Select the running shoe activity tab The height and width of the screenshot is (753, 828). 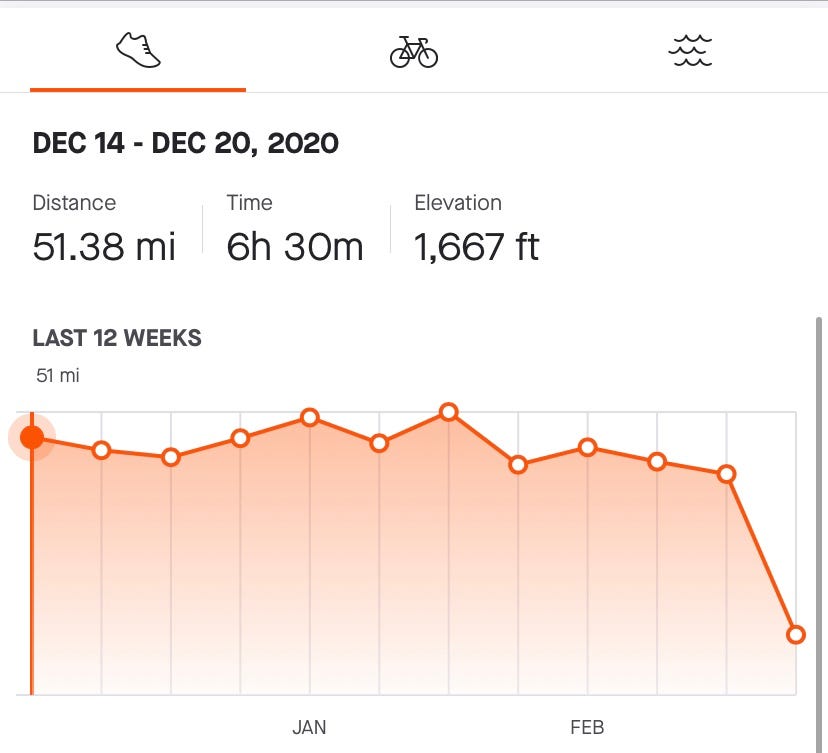138,50
